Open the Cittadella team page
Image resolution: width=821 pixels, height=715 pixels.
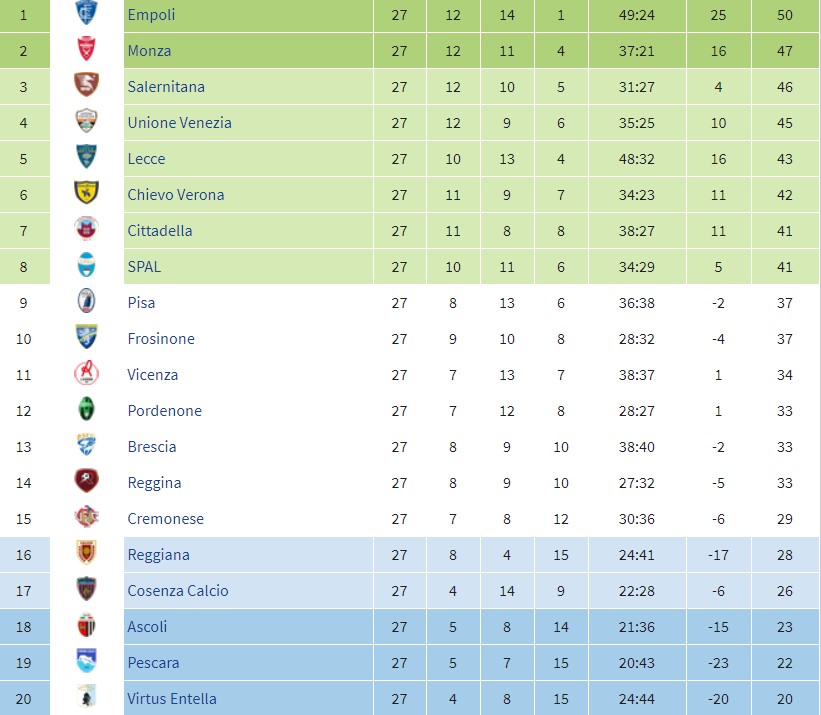(160, 231)
